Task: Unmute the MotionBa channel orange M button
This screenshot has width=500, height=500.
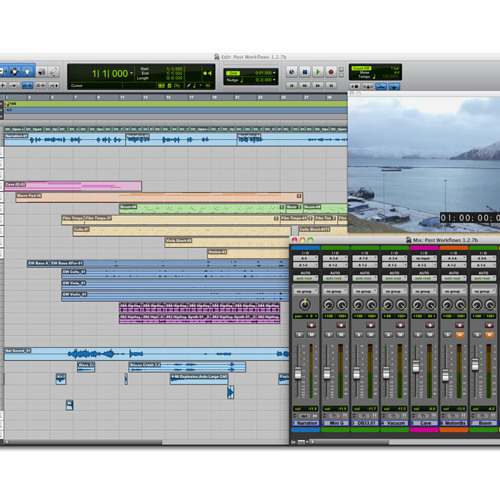Action: pos(460,334)
